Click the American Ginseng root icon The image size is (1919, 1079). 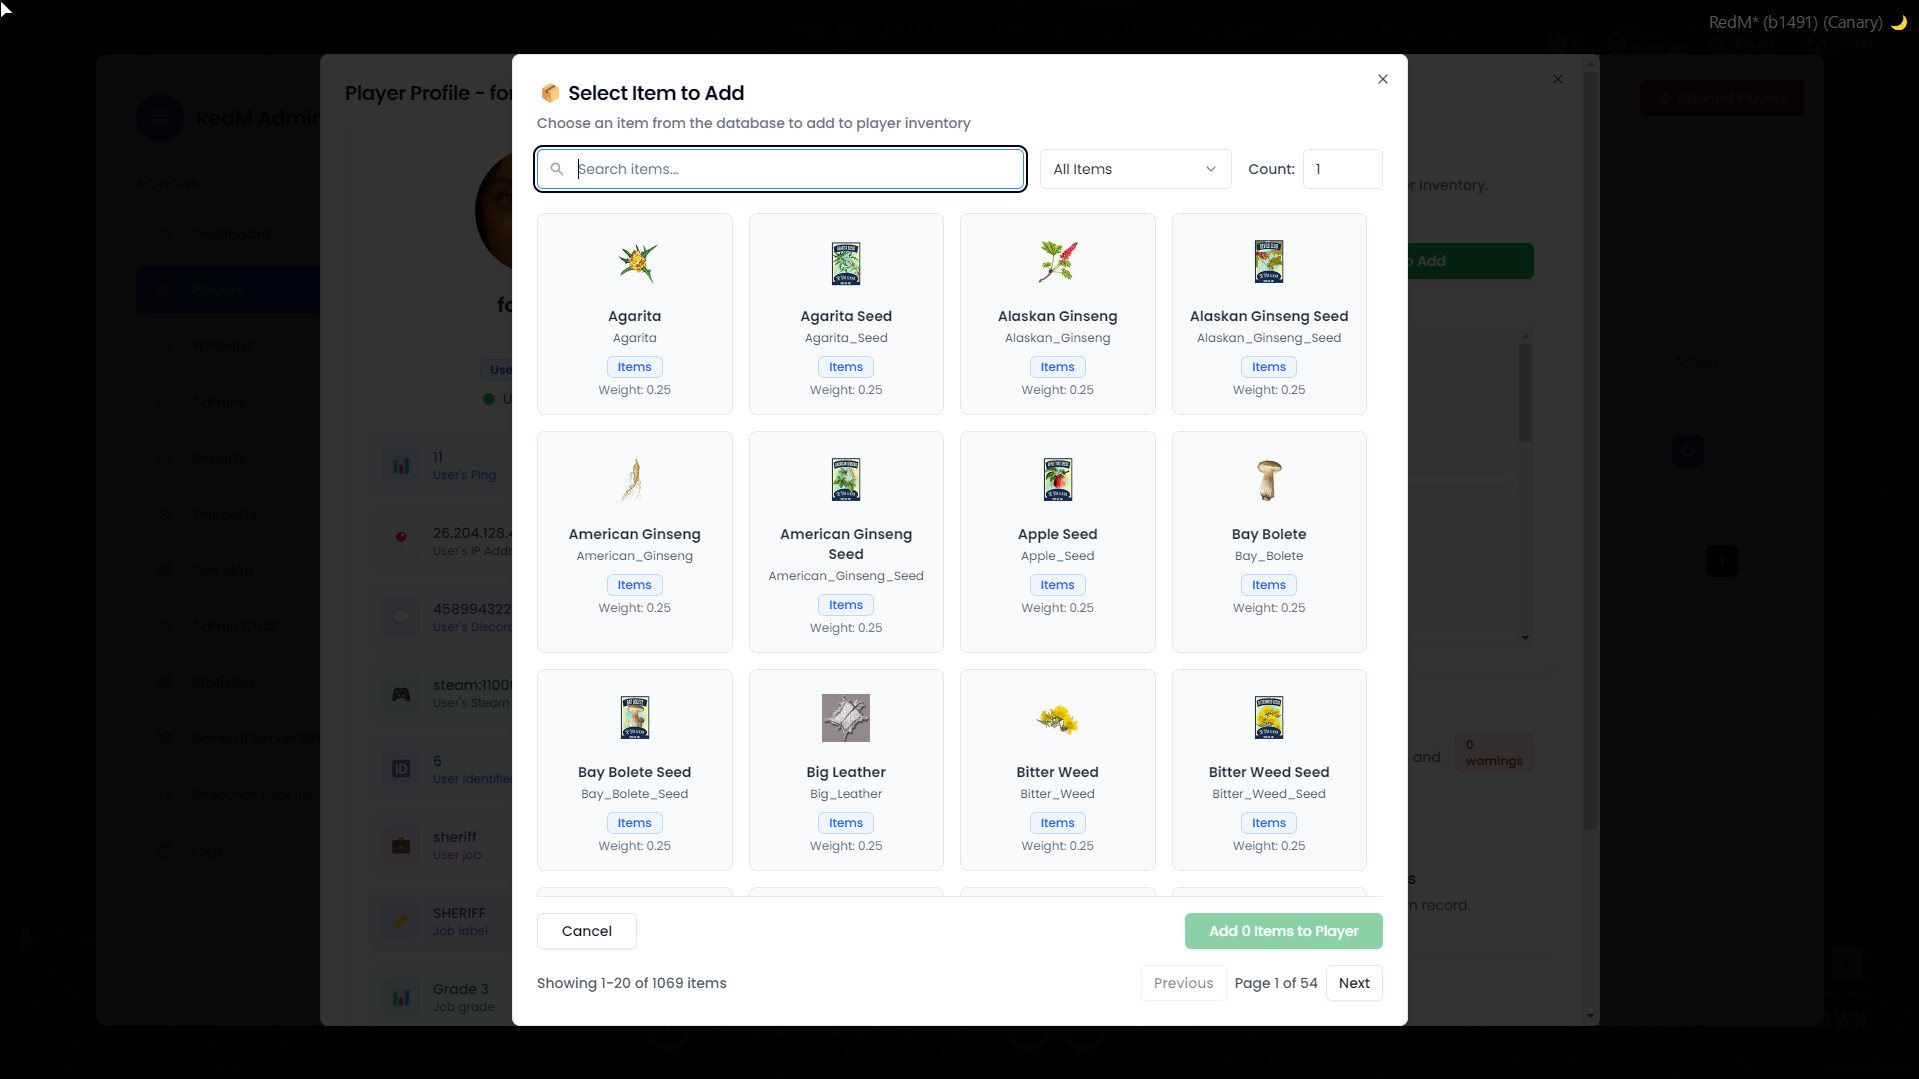[634, 480]
